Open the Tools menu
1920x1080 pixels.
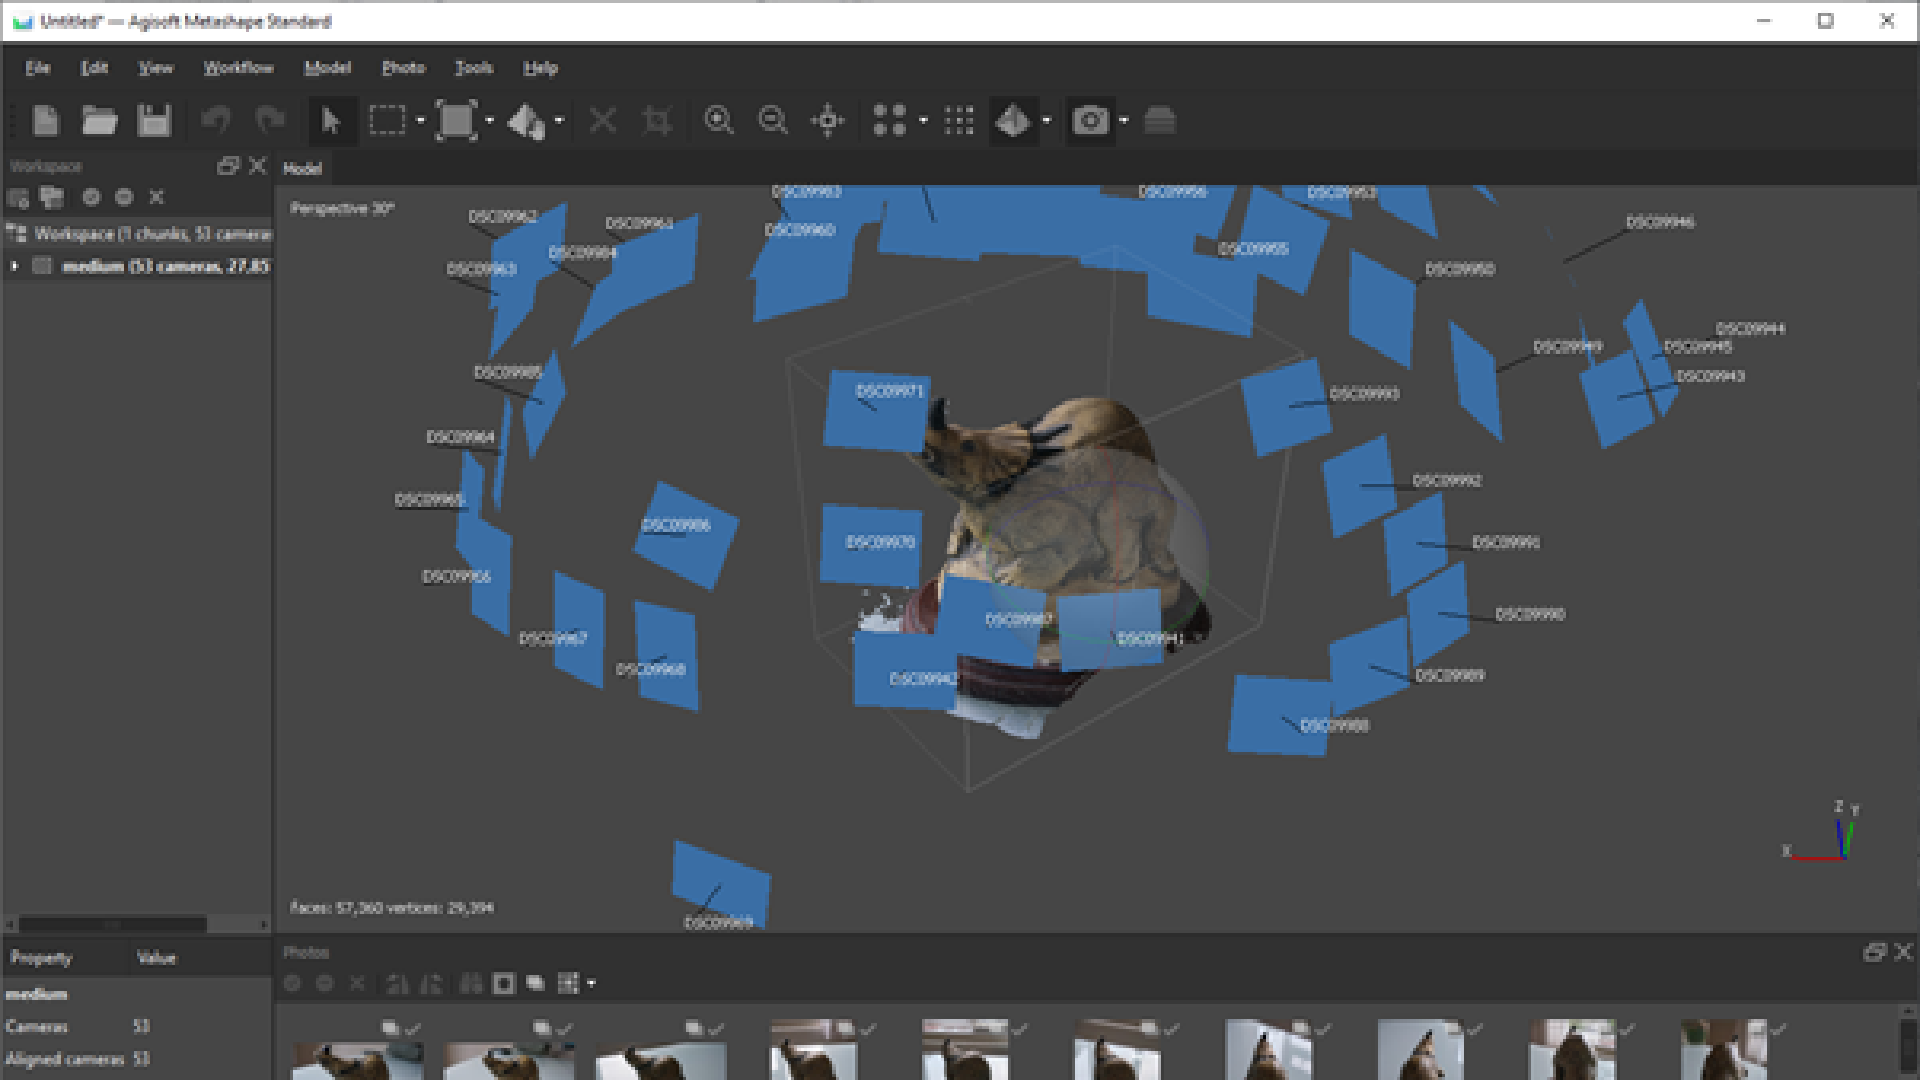[473, 68]
